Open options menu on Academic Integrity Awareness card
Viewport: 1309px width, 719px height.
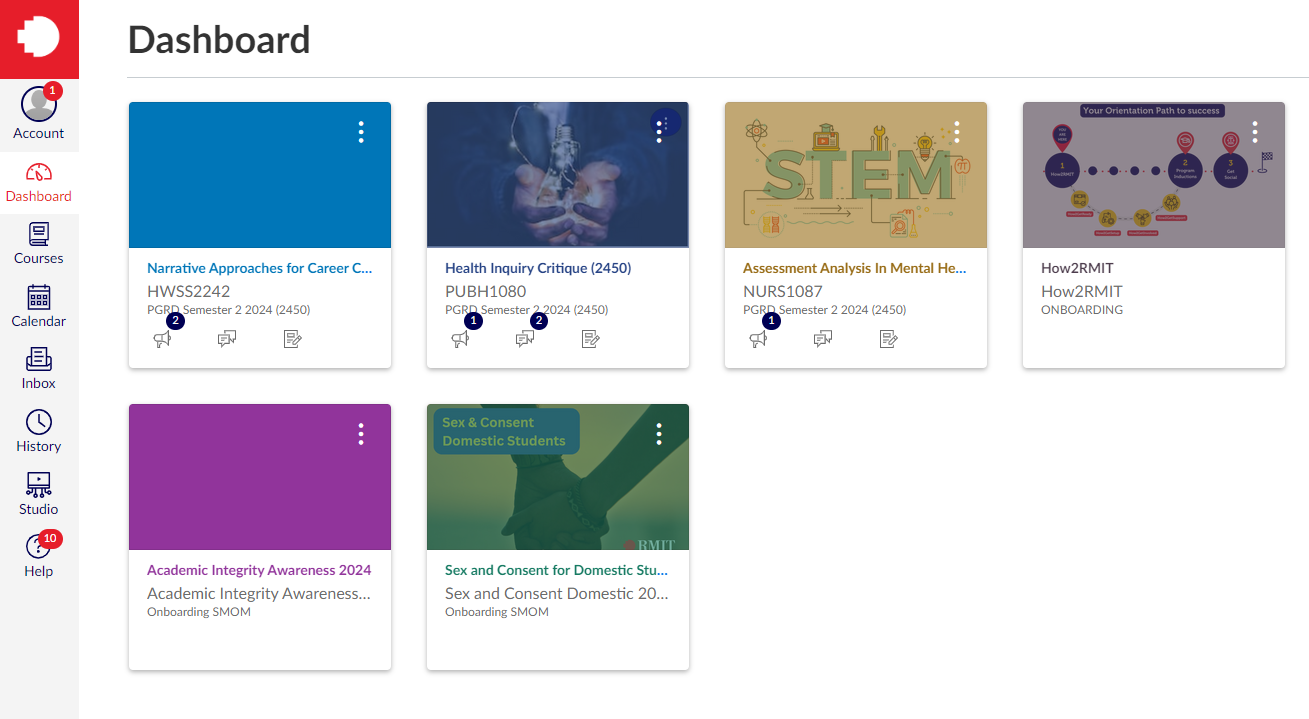point(360,433)
